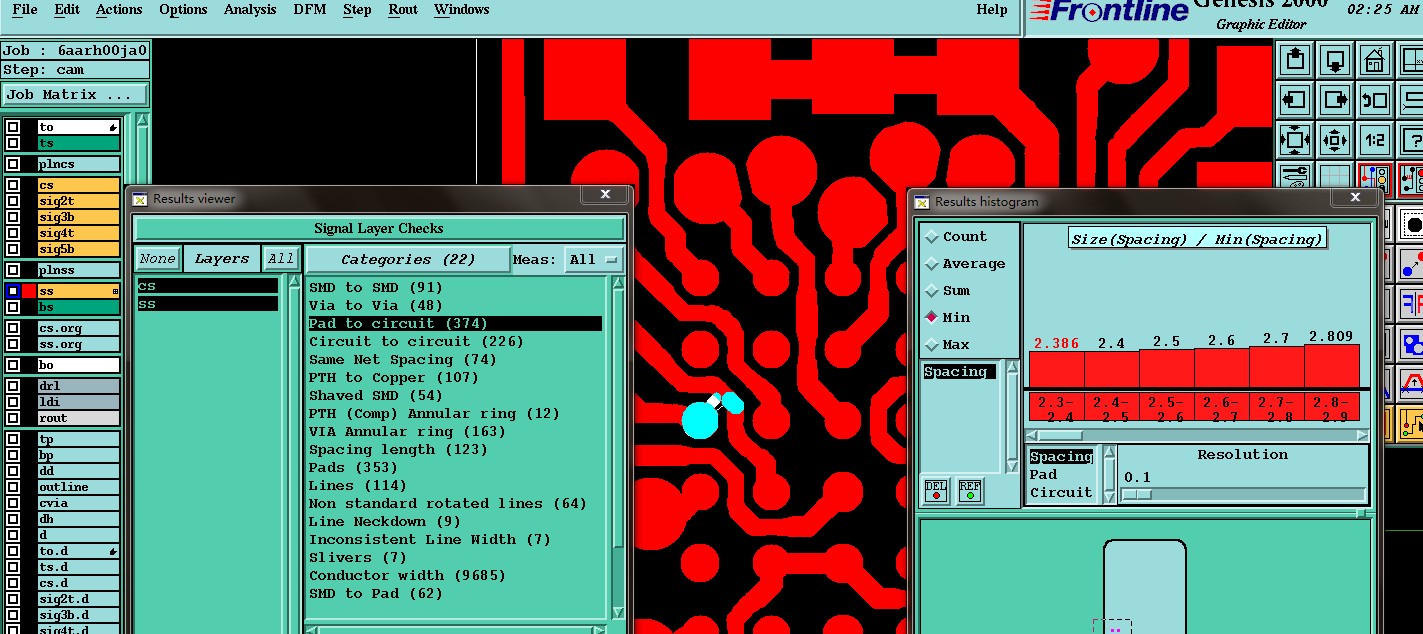Toggle the 'bs' layer display box
The width and height of the screenshot is (1423, 634).
[13, 307]
